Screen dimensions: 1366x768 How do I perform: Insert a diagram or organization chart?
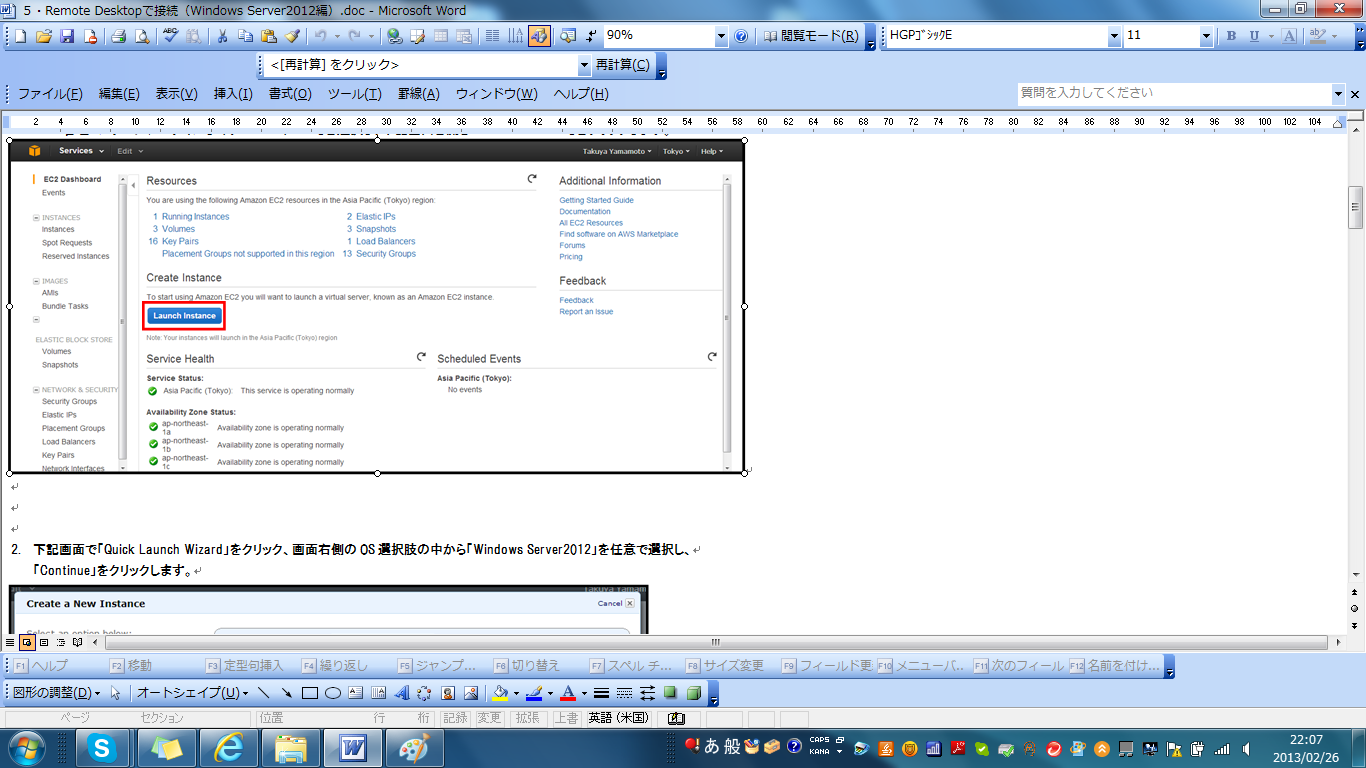(425, 692)
